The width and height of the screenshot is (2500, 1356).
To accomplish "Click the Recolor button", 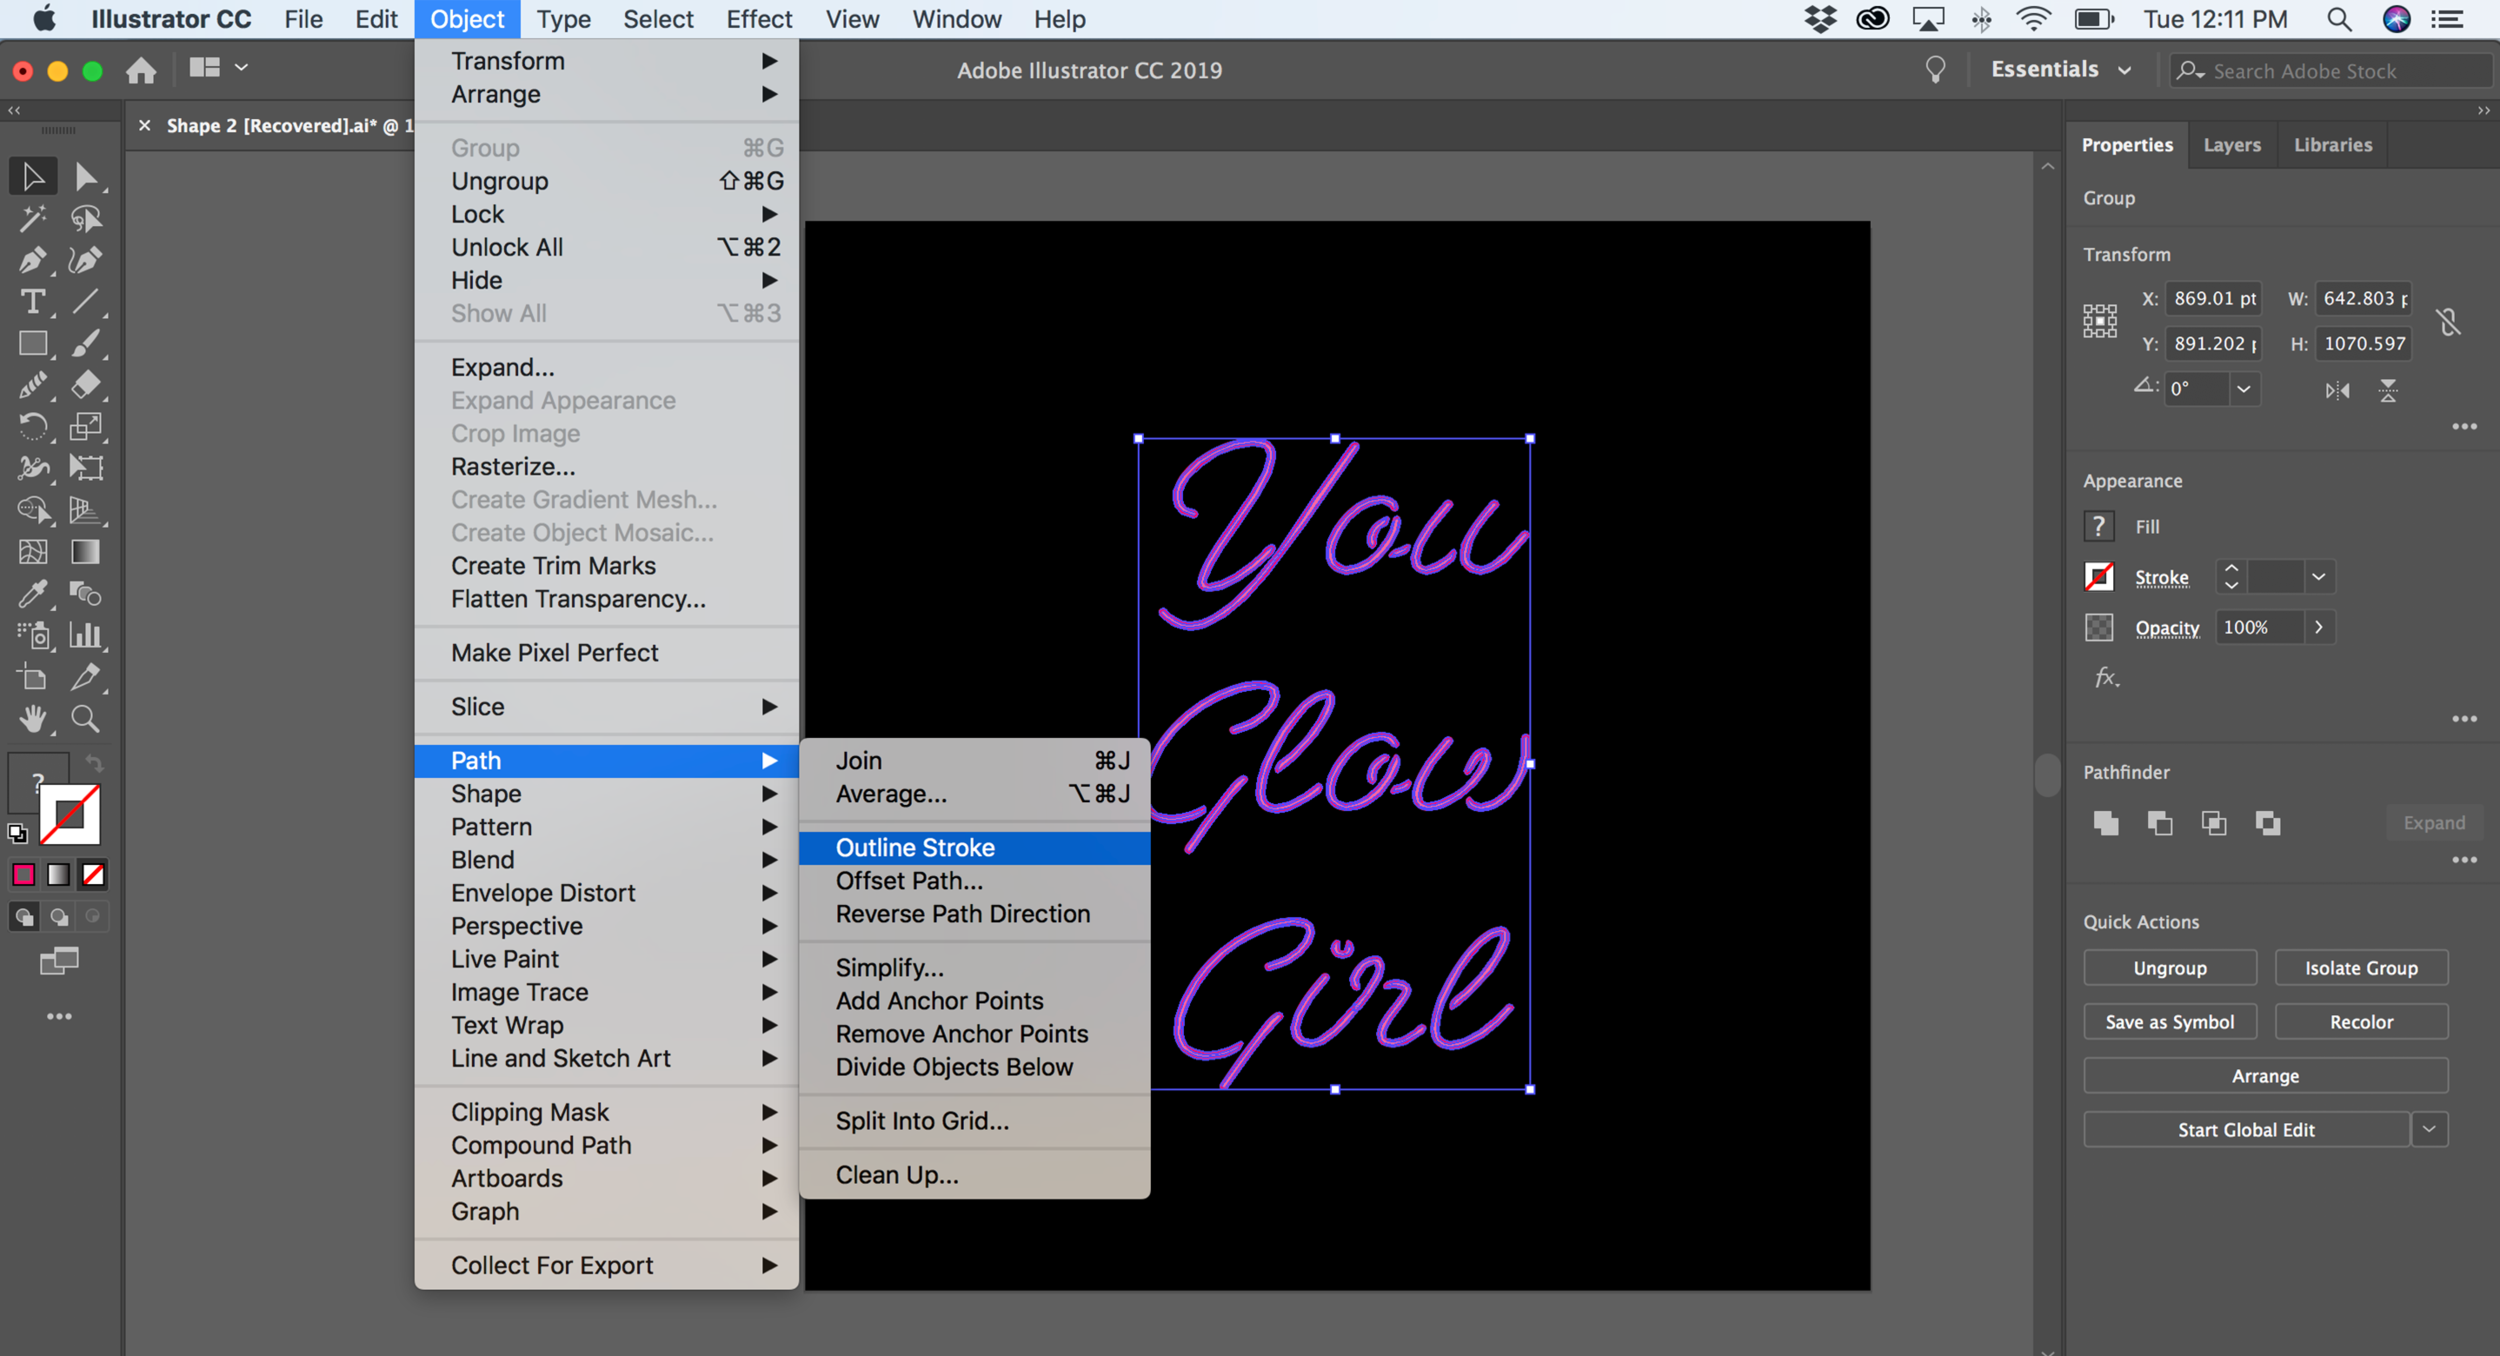I will (2361, 1022).
